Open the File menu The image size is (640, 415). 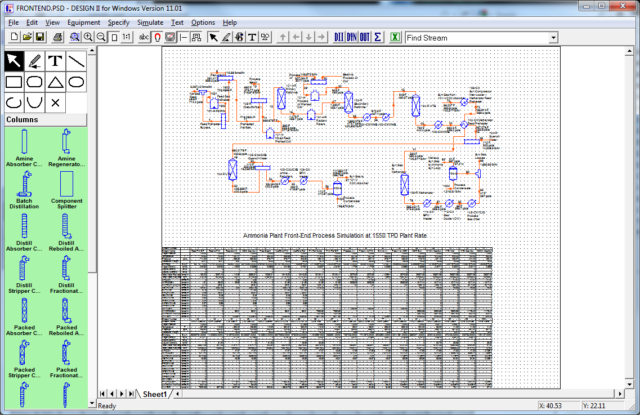13,22
